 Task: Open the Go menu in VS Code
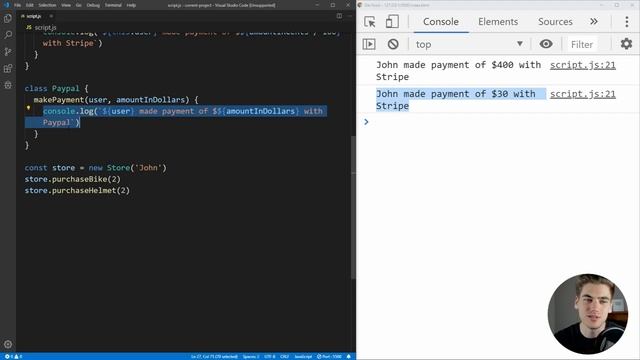pos(79,5)
